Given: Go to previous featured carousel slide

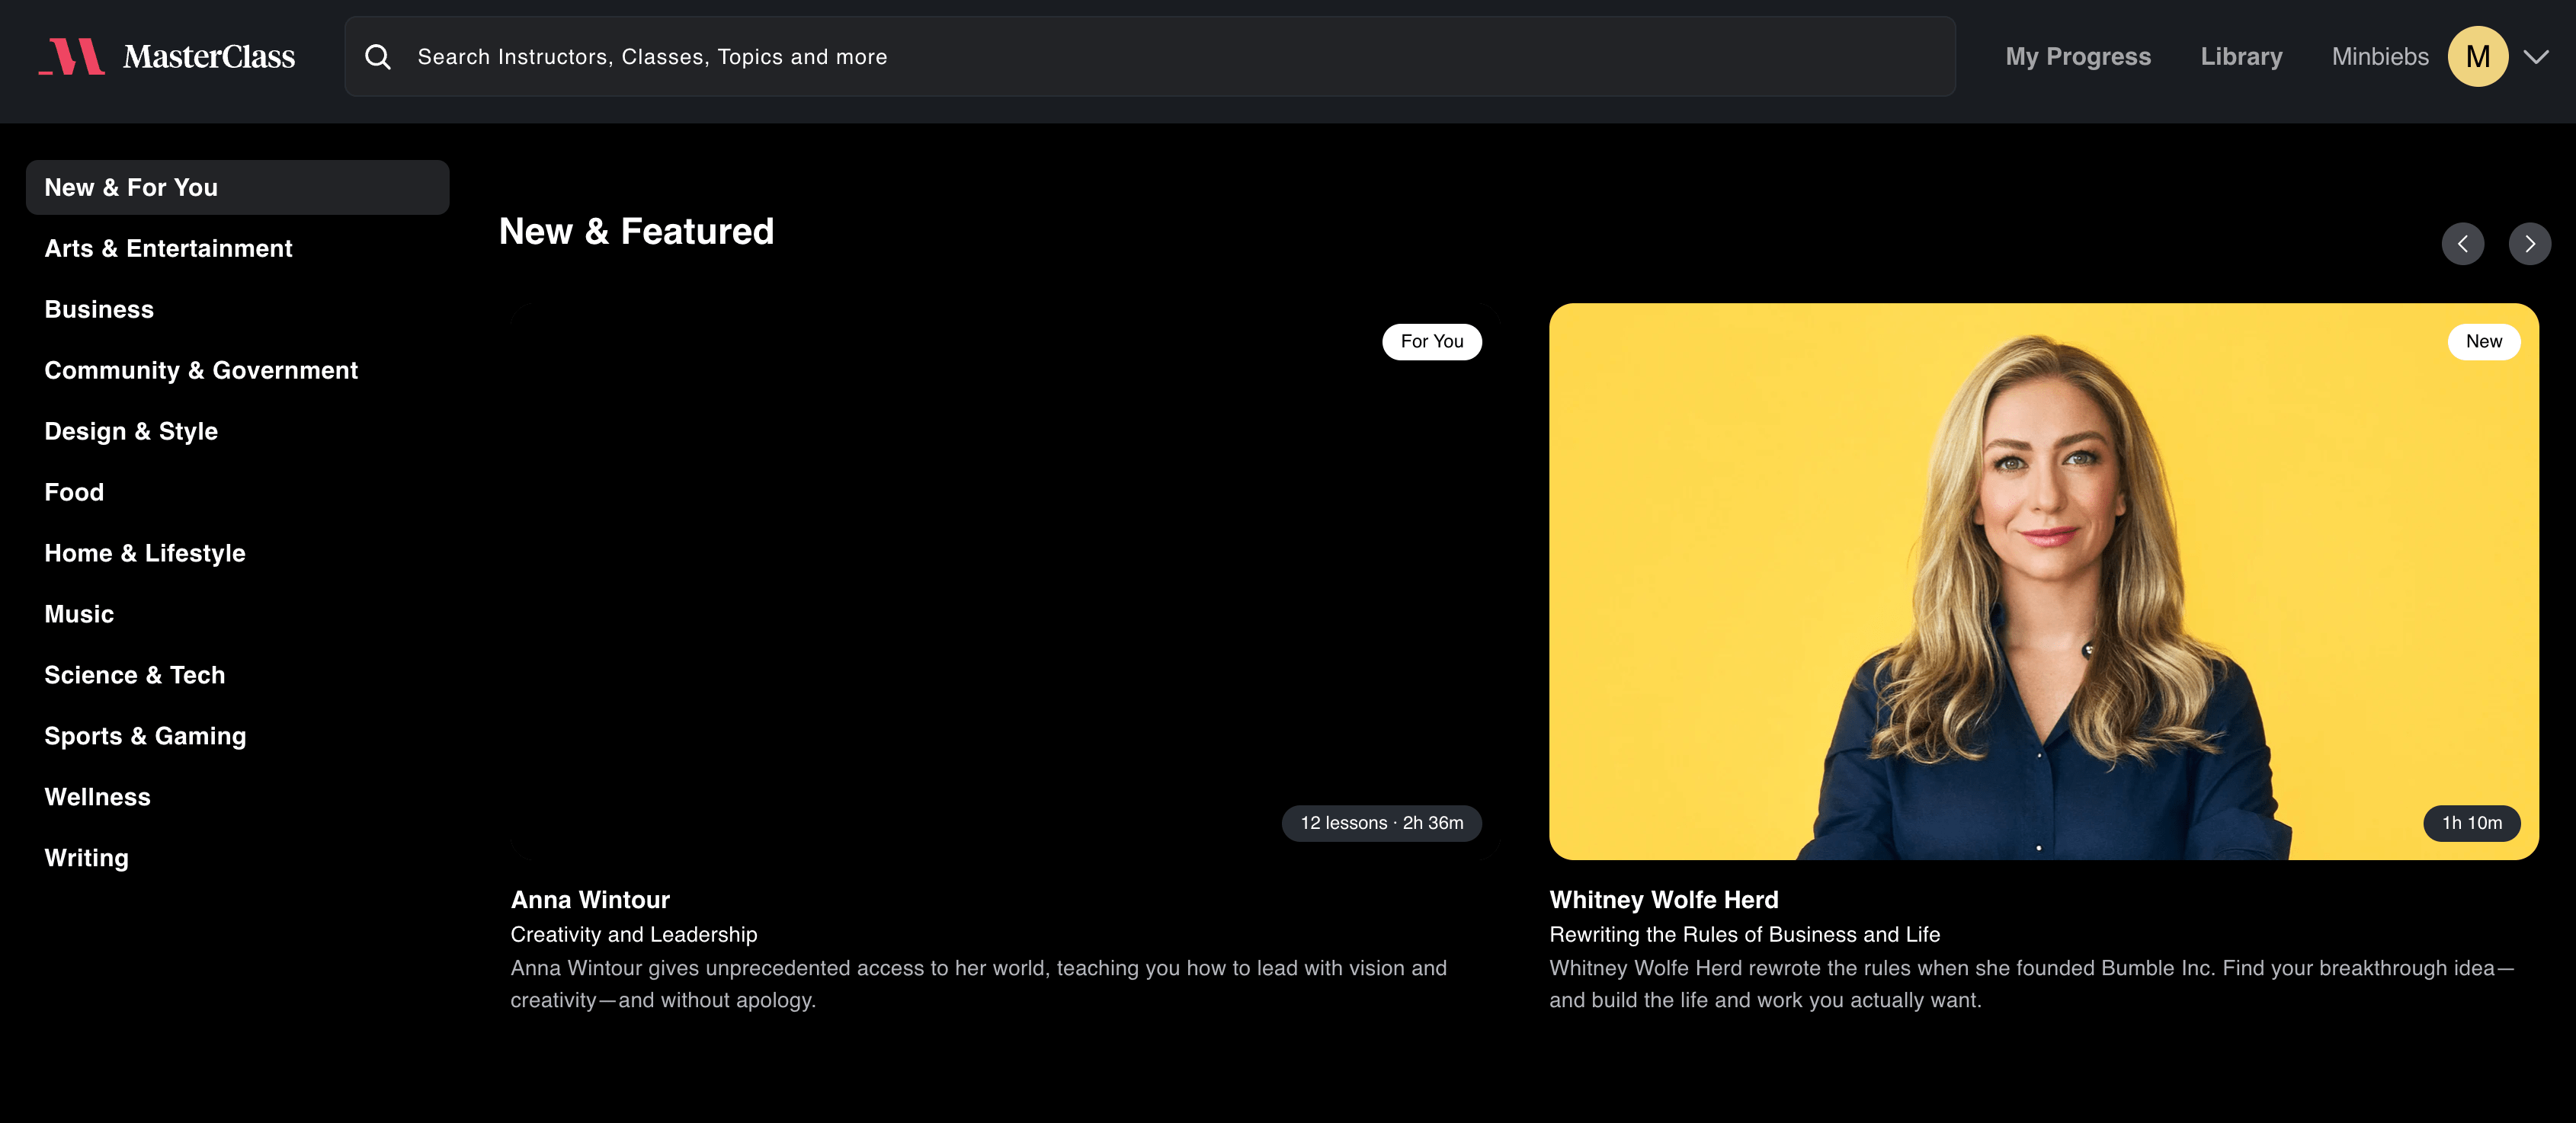Looking at the screenshot, I should point(2462,244).
